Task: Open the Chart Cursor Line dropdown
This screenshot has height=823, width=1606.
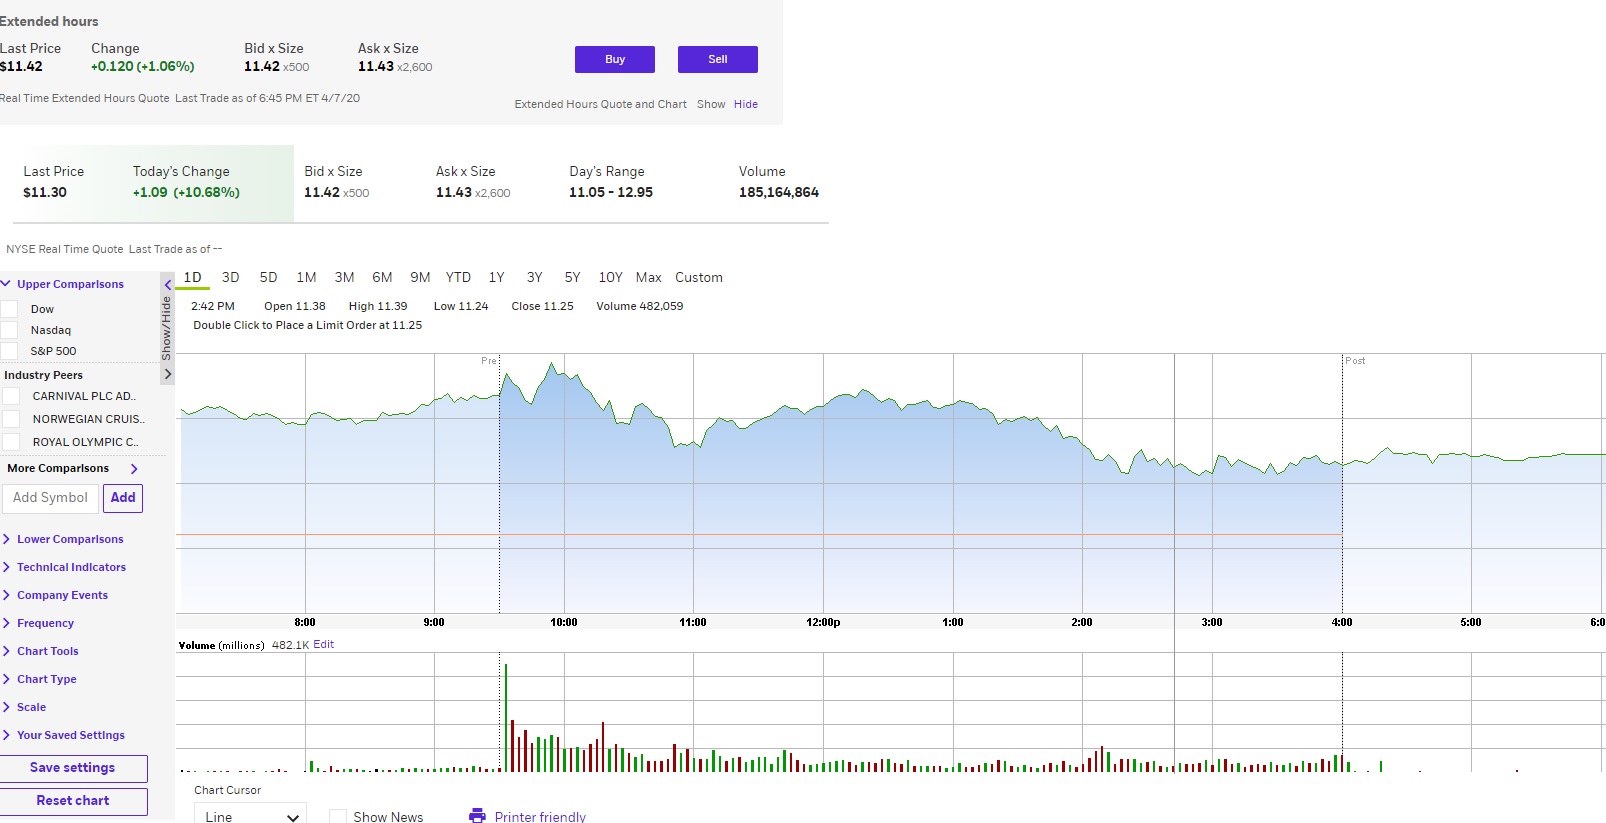Action: click(x=250, y=814)
